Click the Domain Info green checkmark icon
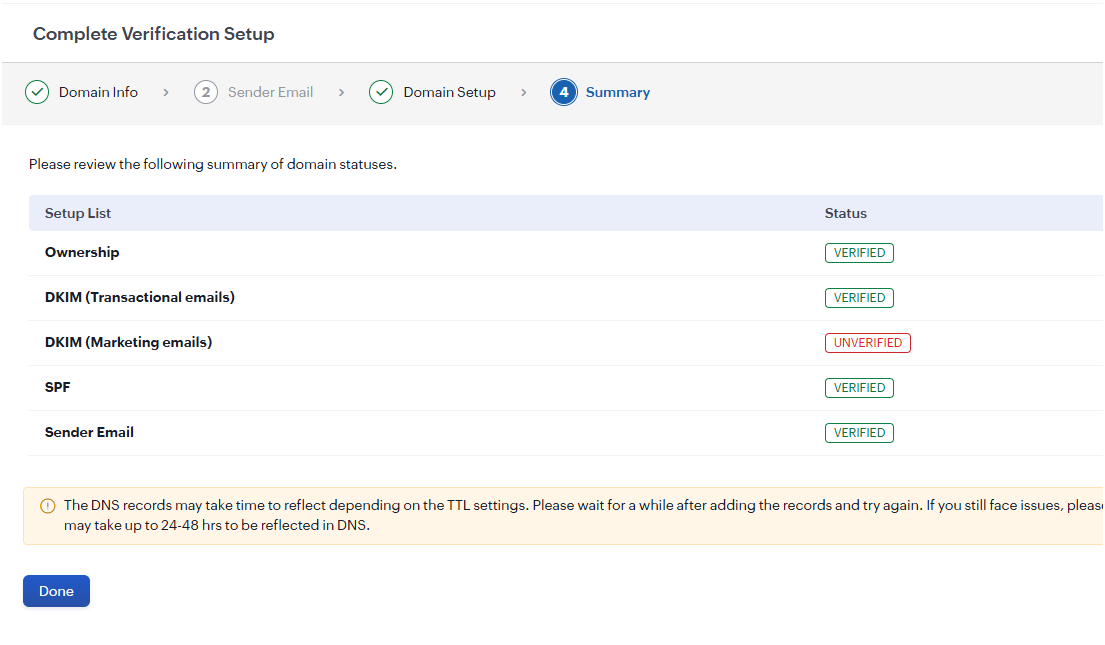1105x645 pixels. pyautogui.click(x=37, y=92)
